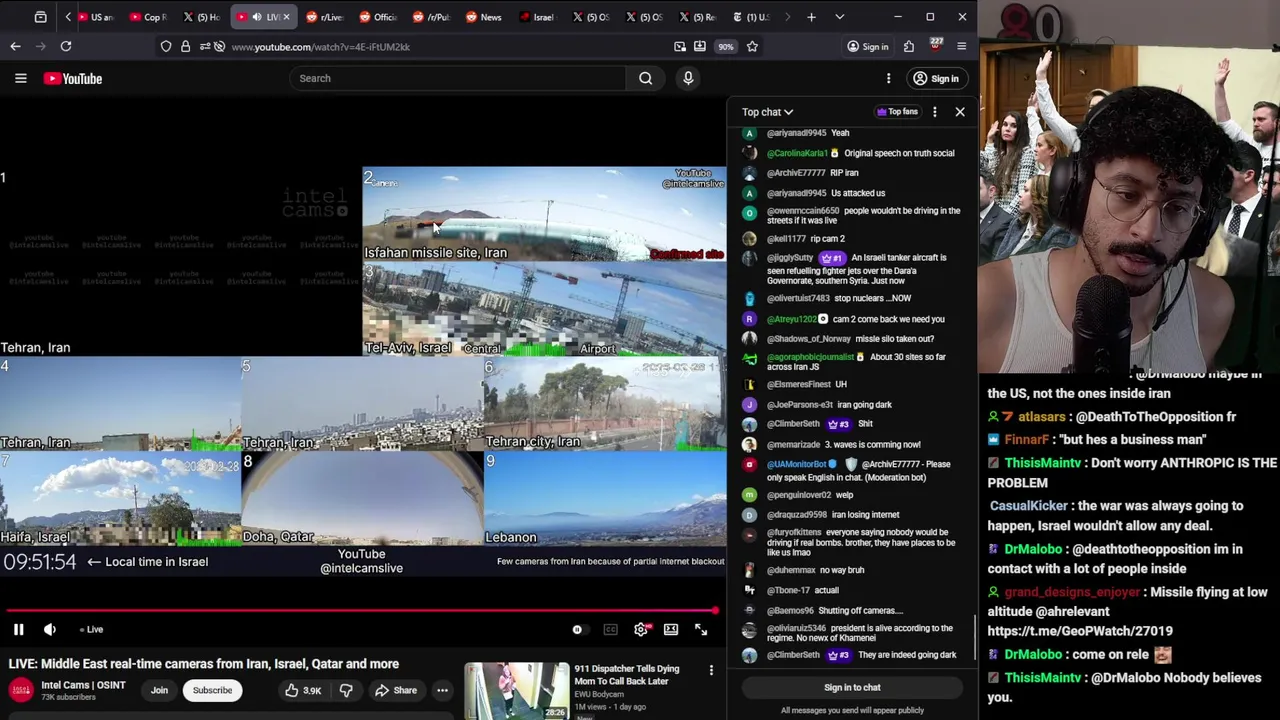Switch to the Official Reddit tab

pos(378,17)
